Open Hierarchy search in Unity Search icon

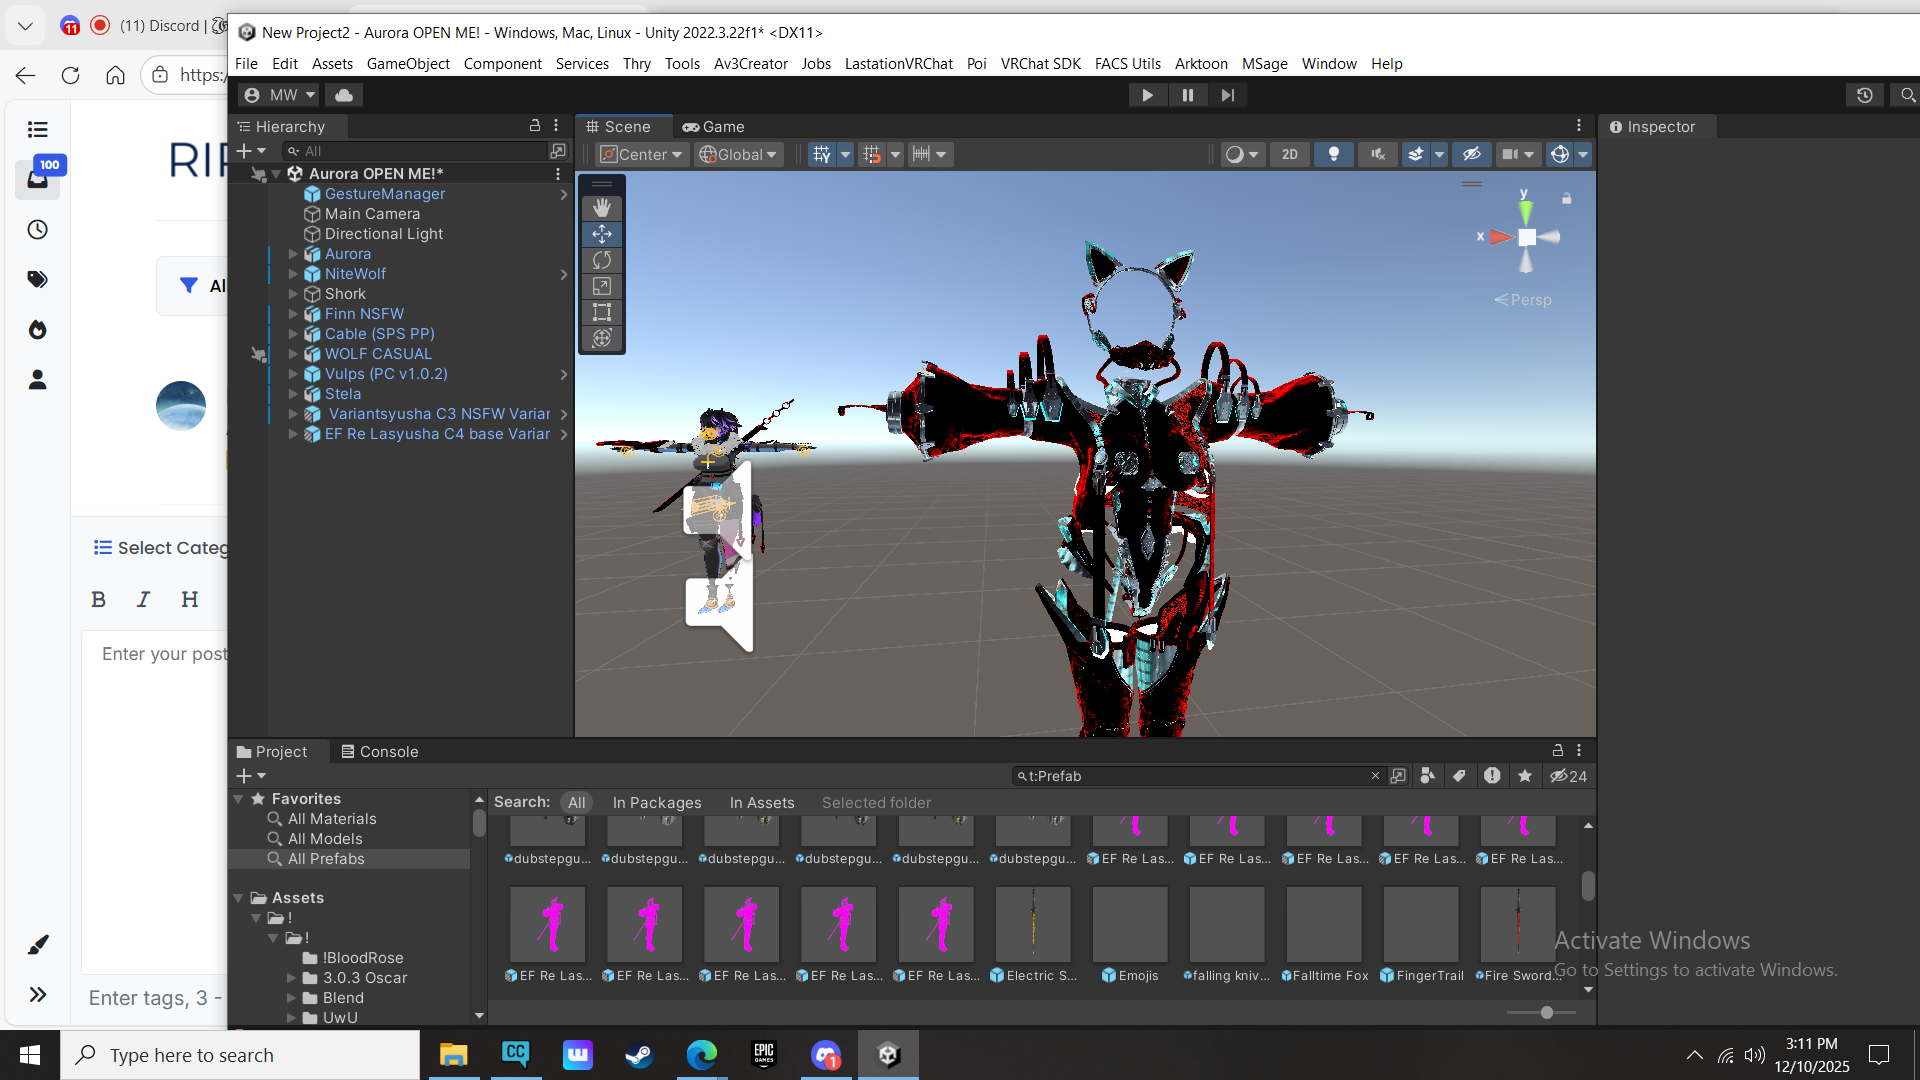point(558,151)
